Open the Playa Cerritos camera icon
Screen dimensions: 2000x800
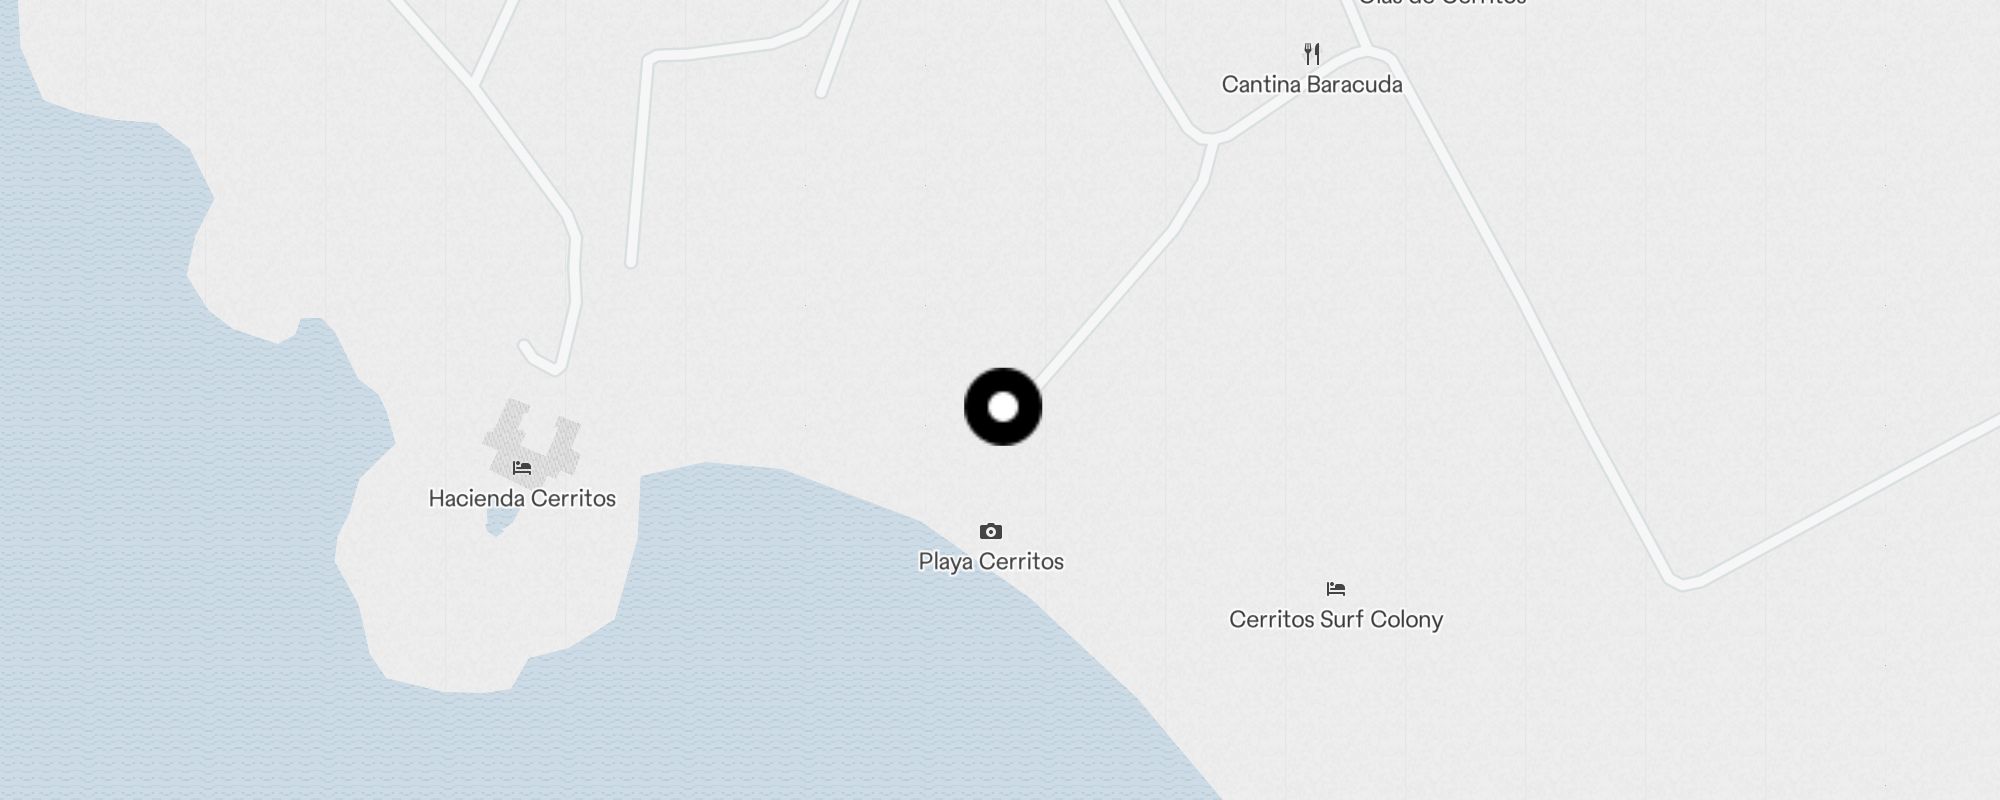pos(991,532)
